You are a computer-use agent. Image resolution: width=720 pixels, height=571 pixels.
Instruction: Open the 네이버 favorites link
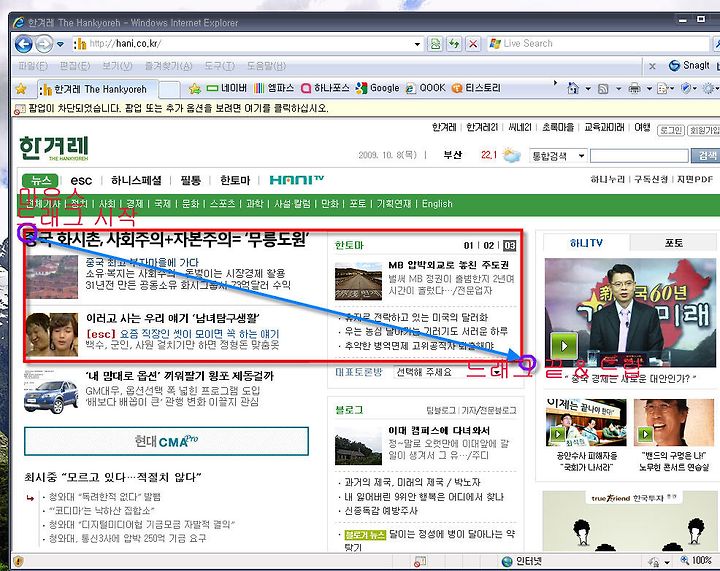pos(226,88)
